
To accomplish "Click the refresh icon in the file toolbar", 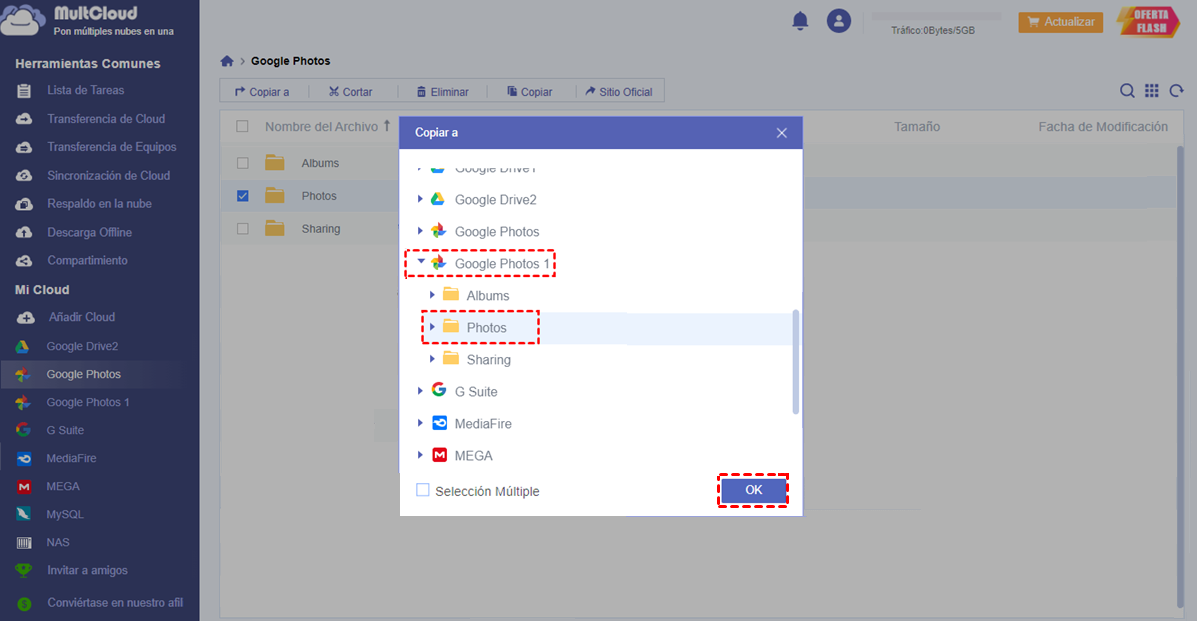I will [x=1176, y=91].
